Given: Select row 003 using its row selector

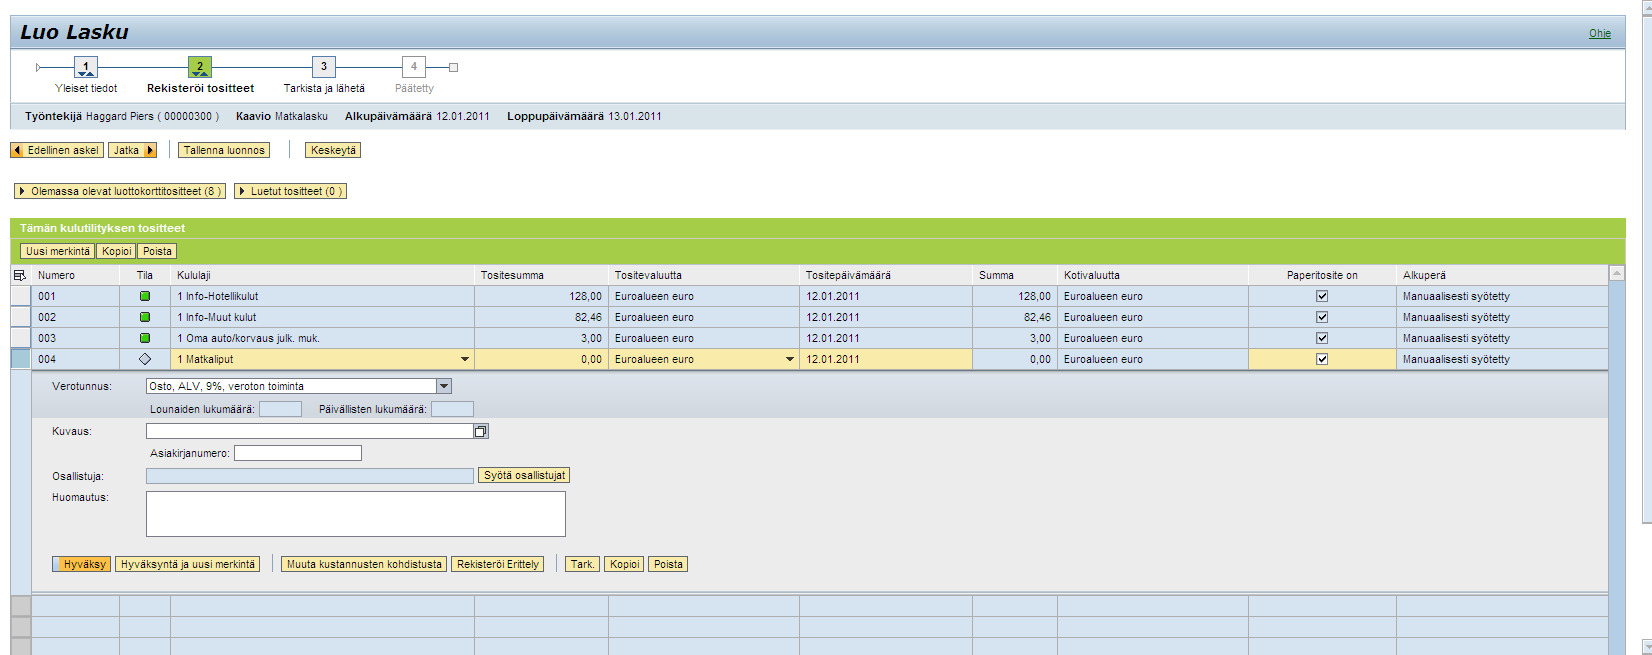Looking at the screenshot, I should click(21, 338).
